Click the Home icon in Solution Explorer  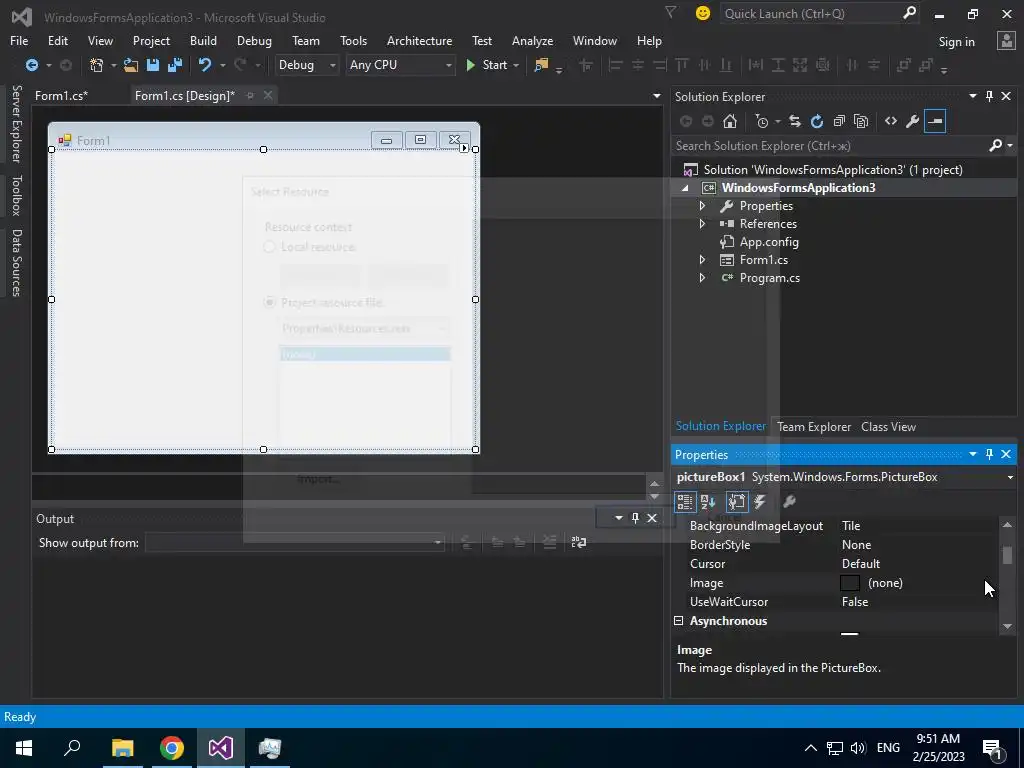pos(730,121)
